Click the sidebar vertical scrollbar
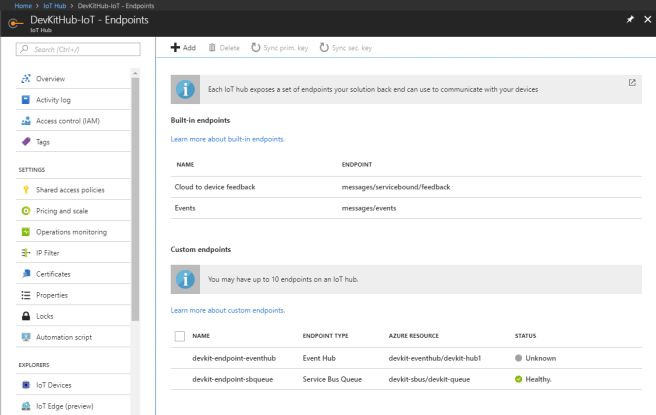Viewport: 656px width, 415px height. [136, 200]
